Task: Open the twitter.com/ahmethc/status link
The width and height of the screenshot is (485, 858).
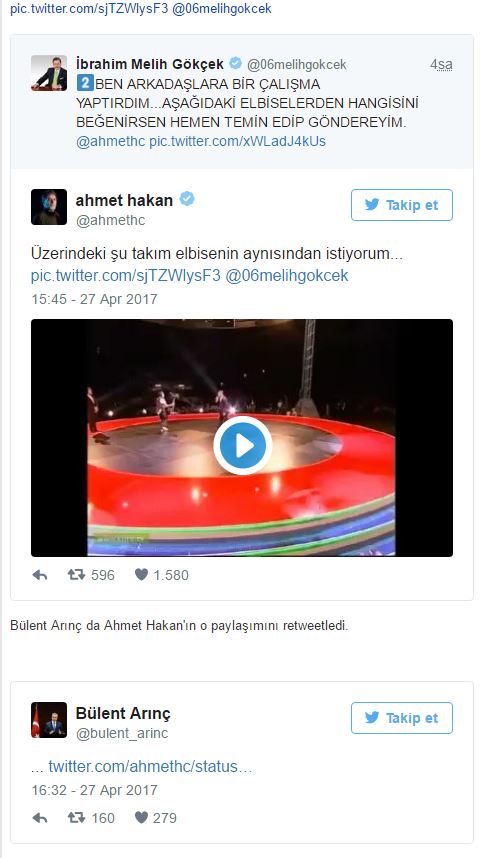Action: point(151,767)
